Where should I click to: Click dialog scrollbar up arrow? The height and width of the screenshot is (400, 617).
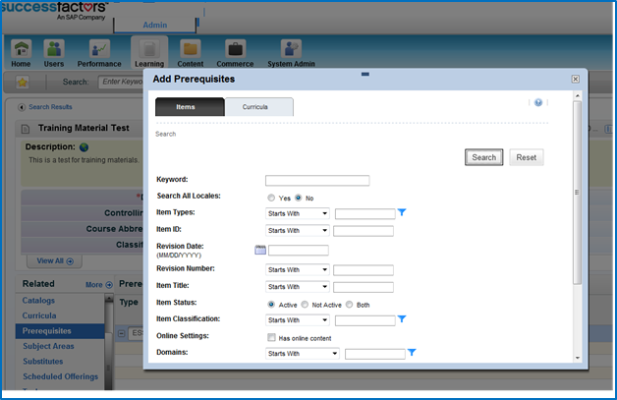tap(577, 96)
